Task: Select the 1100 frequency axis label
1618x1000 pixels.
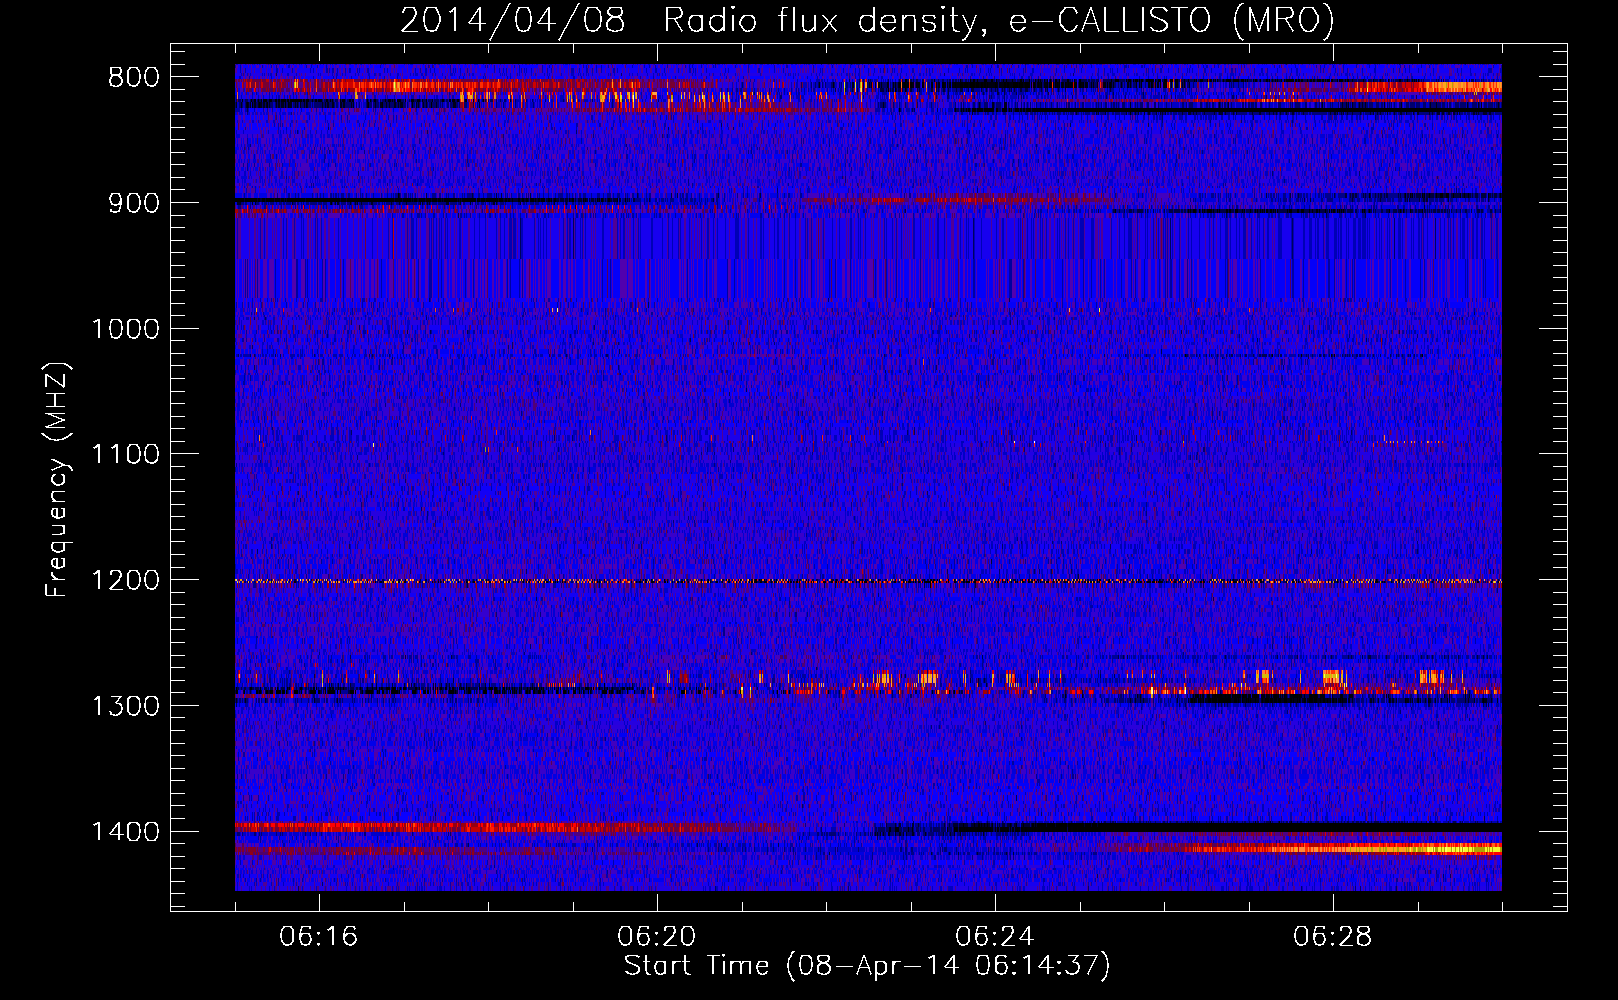Action: pyautogui.click(x=125, y=455)
